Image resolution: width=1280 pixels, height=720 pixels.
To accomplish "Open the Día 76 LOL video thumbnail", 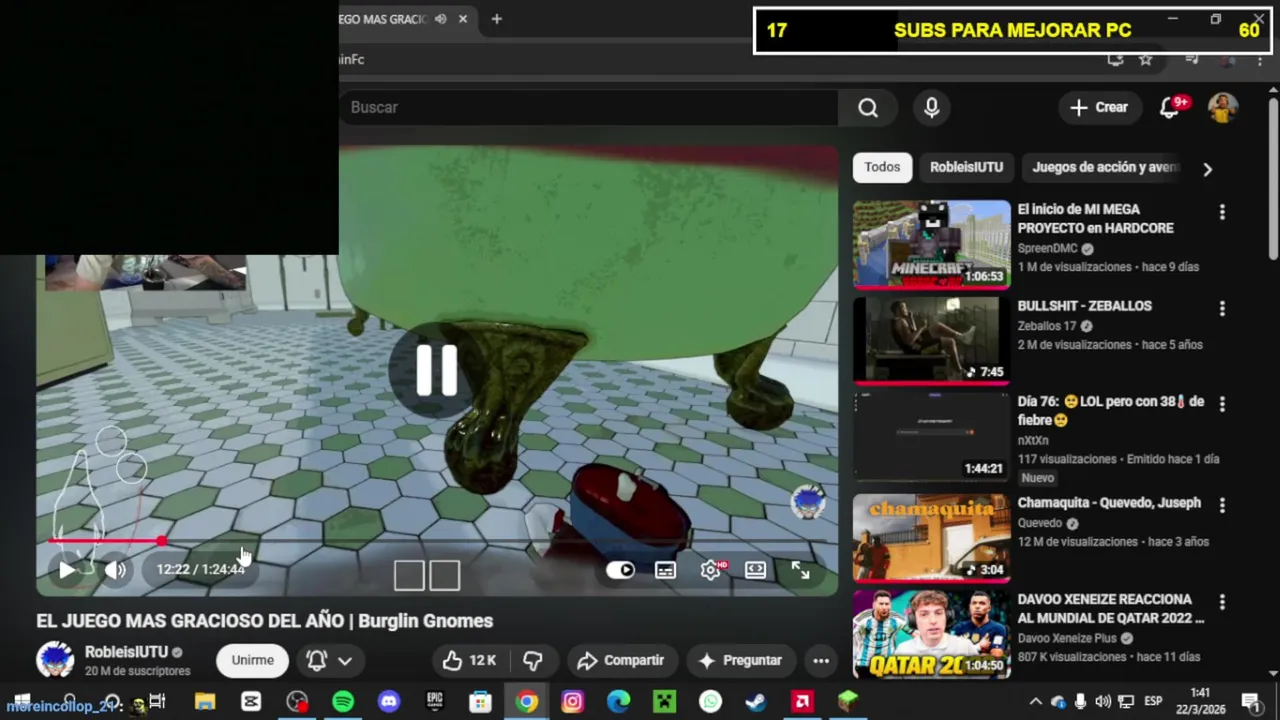I will (x=932, y=437).
